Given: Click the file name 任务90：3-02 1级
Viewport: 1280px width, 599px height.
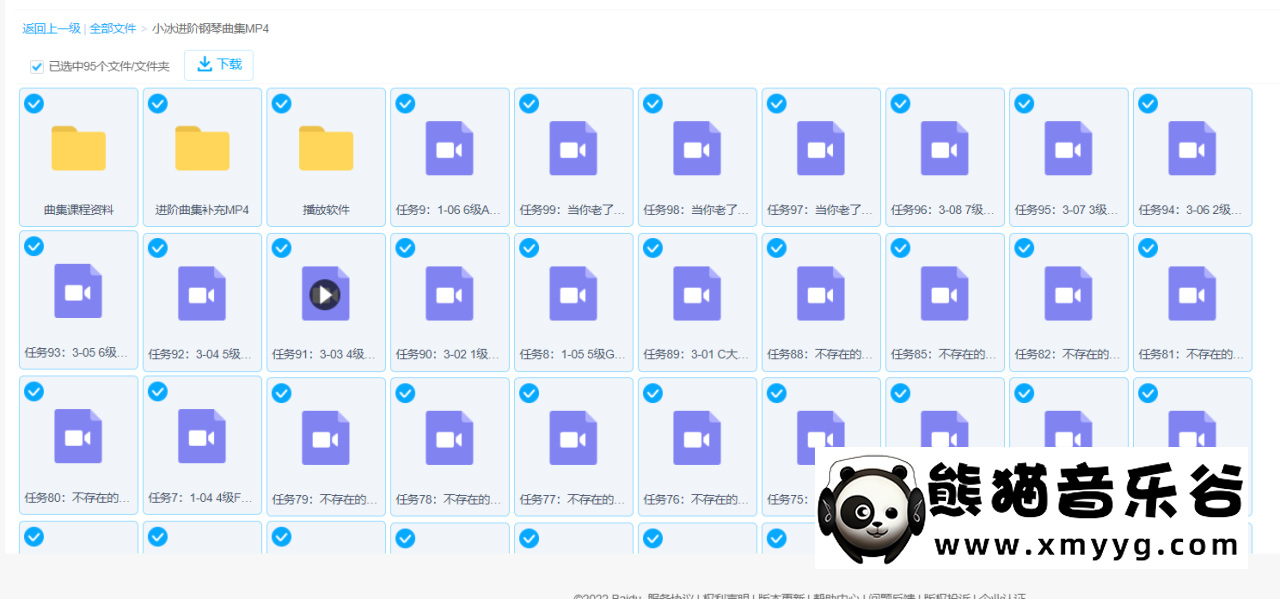Looking at the screenshot, I should click(x=449, y=354).
